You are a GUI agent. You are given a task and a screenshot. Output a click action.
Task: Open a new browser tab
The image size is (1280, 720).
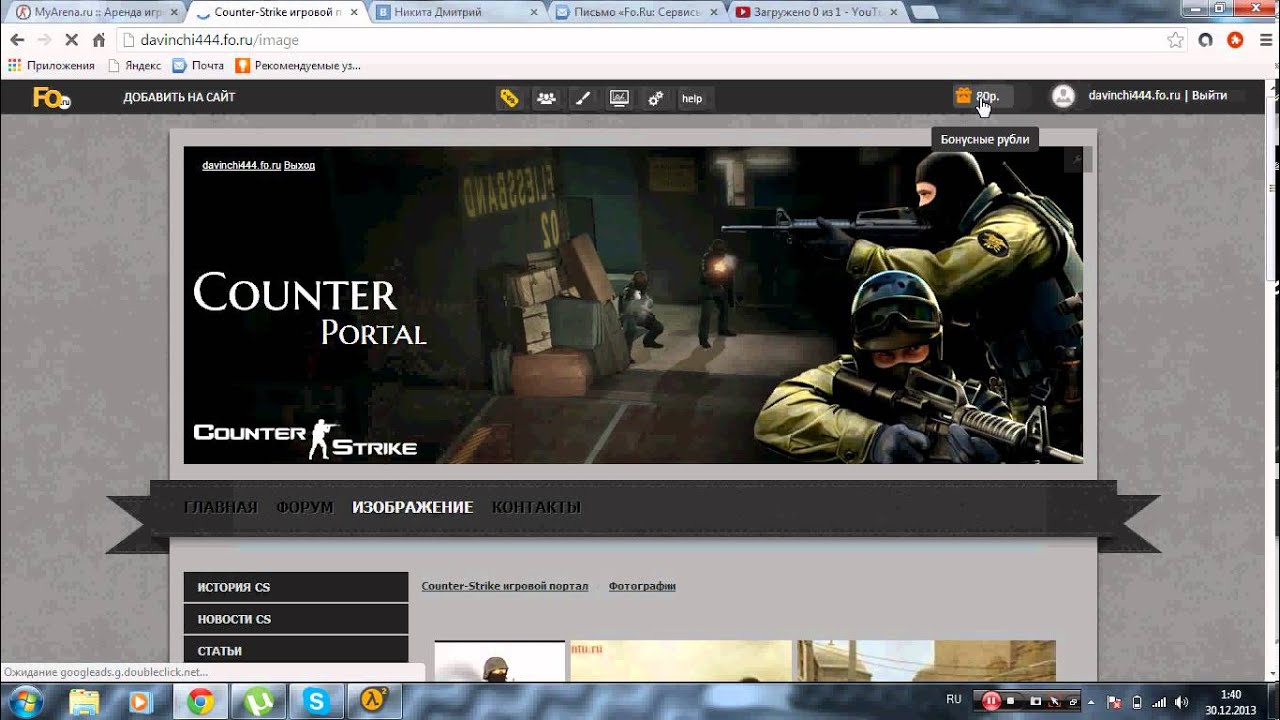tap(925, 12)
